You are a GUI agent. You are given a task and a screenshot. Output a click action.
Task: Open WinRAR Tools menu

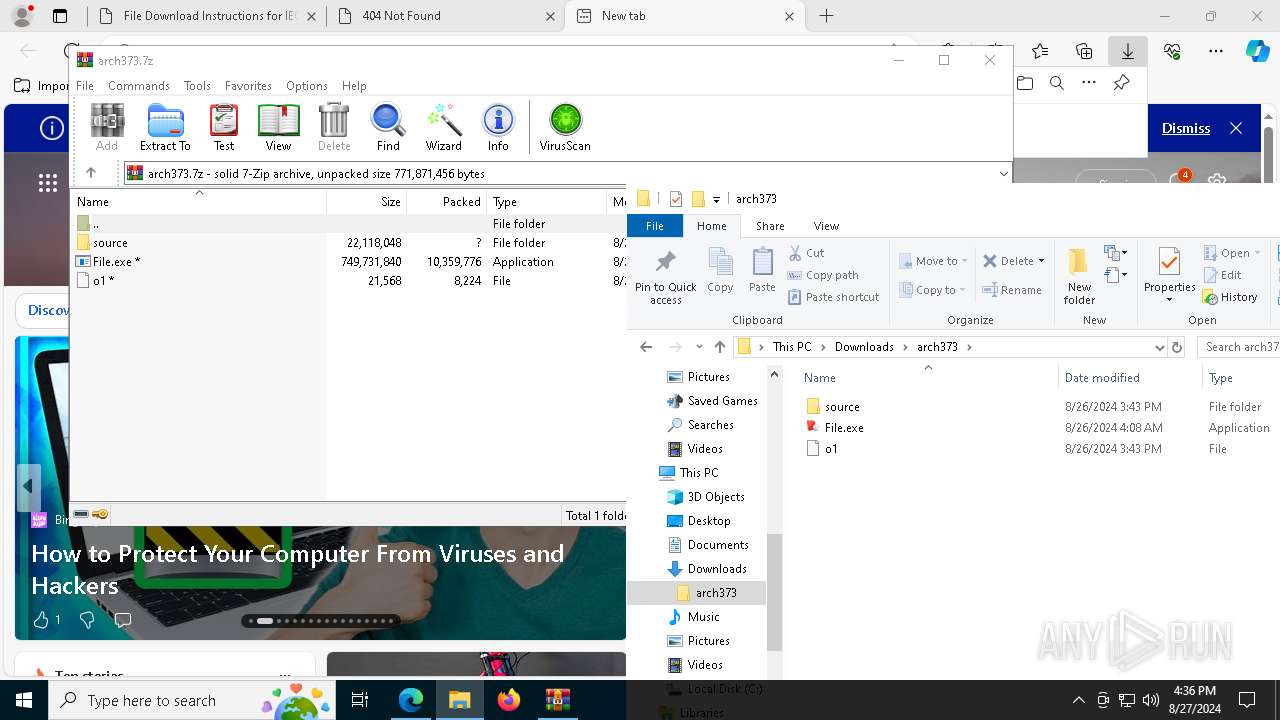(197, 86)
